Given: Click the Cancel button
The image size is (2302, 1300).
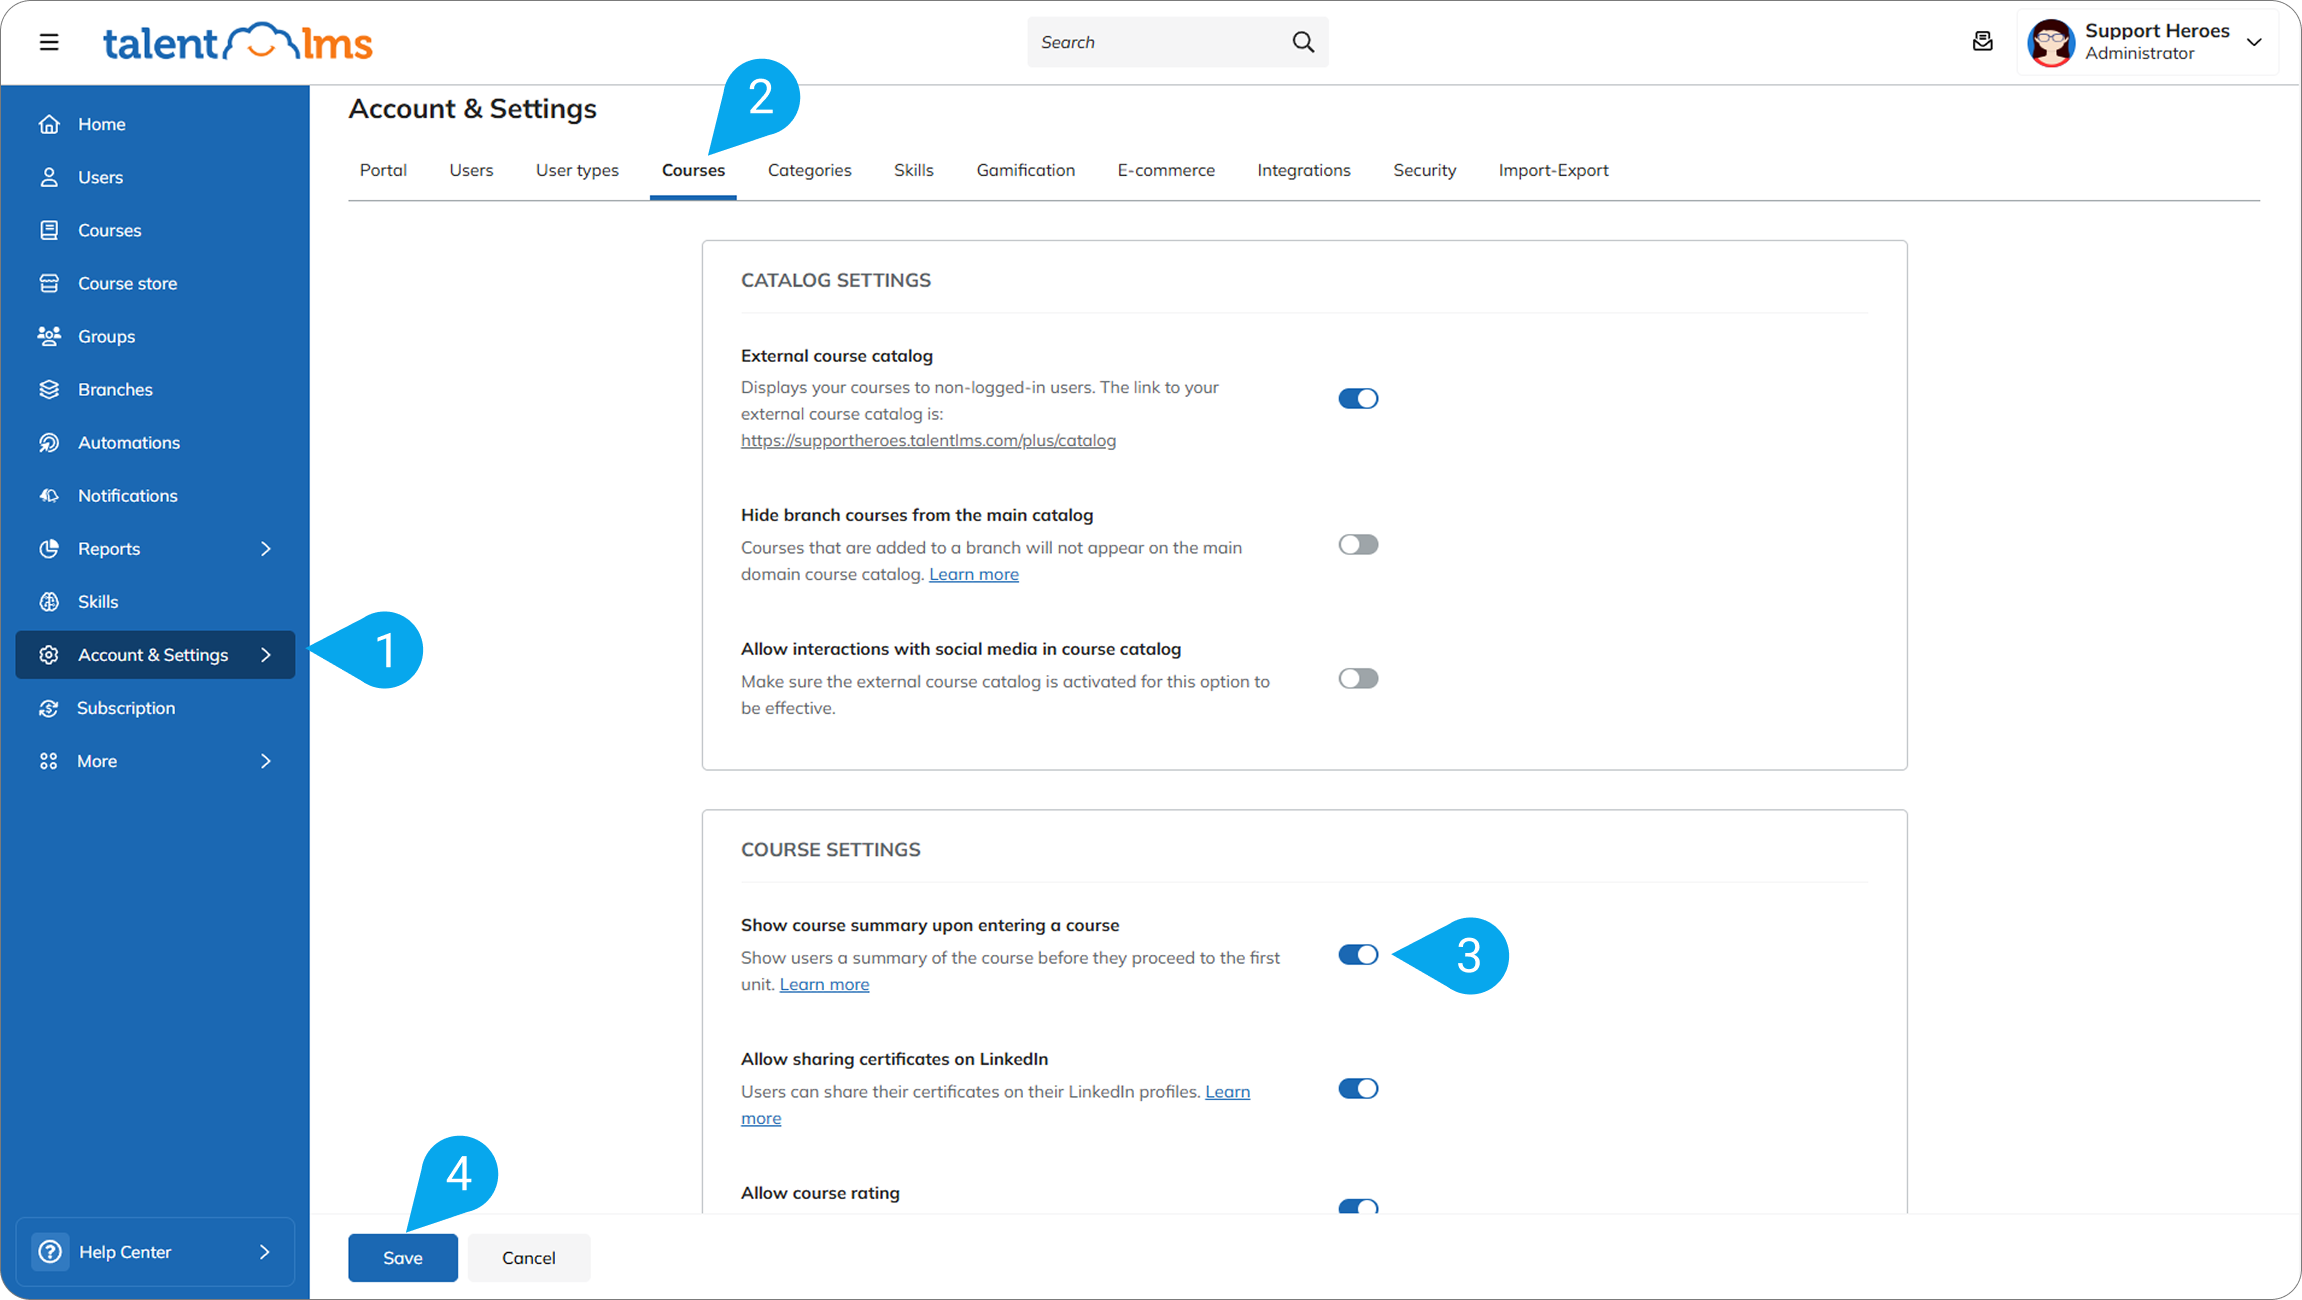Looking at the screenshot, I should (x=529, y=1257).
